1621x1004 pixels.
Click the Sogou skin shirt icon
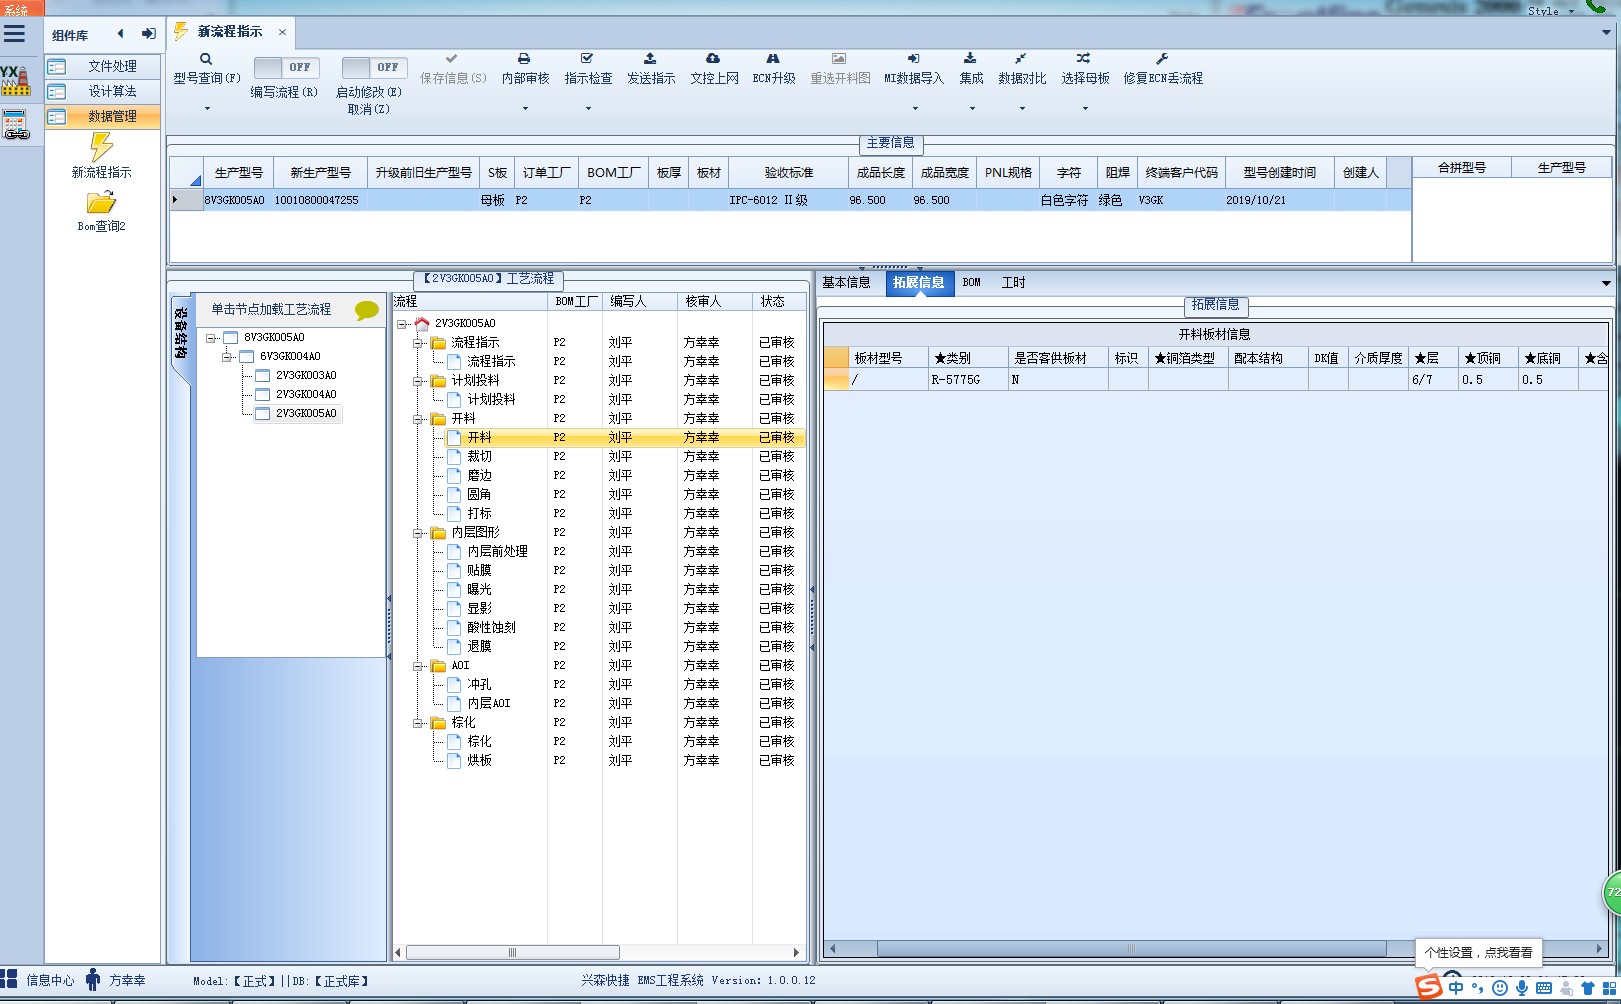click(1588, 988)
